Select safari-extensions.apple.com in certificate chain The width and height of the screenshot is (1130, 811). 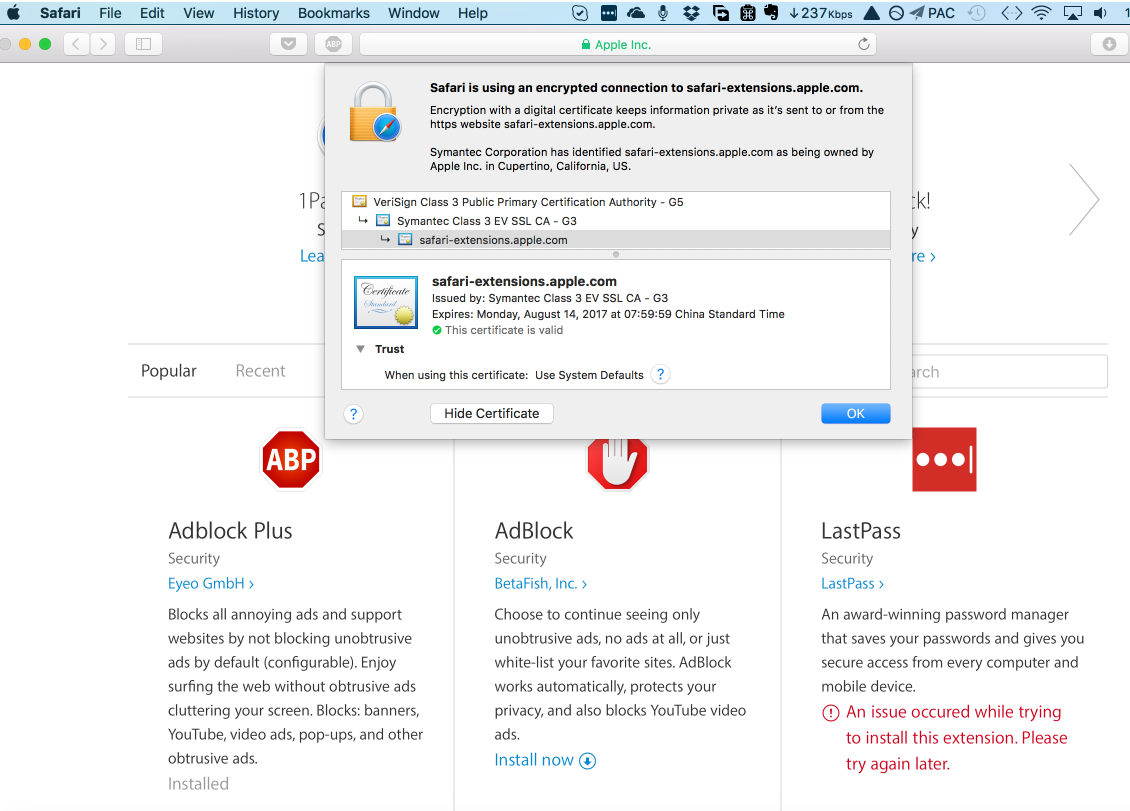616,239
